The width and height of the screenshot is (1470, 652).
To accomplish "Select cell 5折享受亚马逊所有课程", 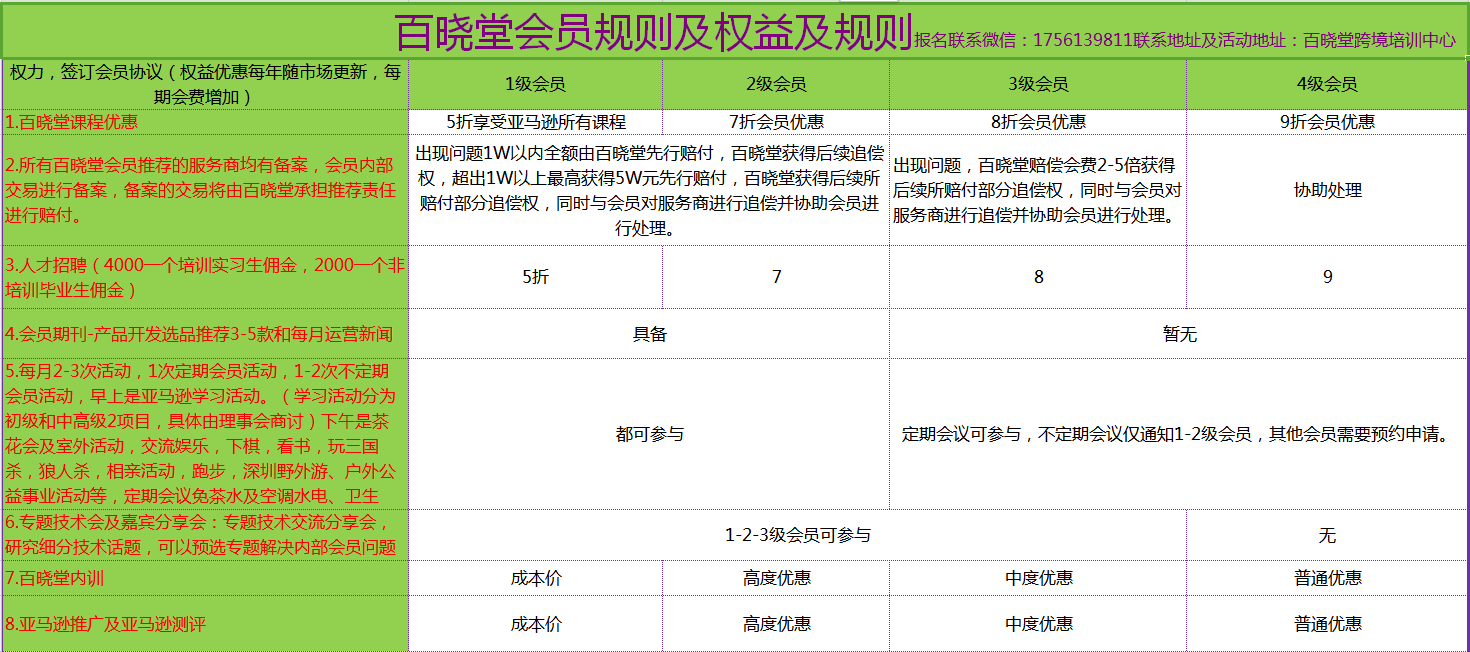I will point(535,122).
